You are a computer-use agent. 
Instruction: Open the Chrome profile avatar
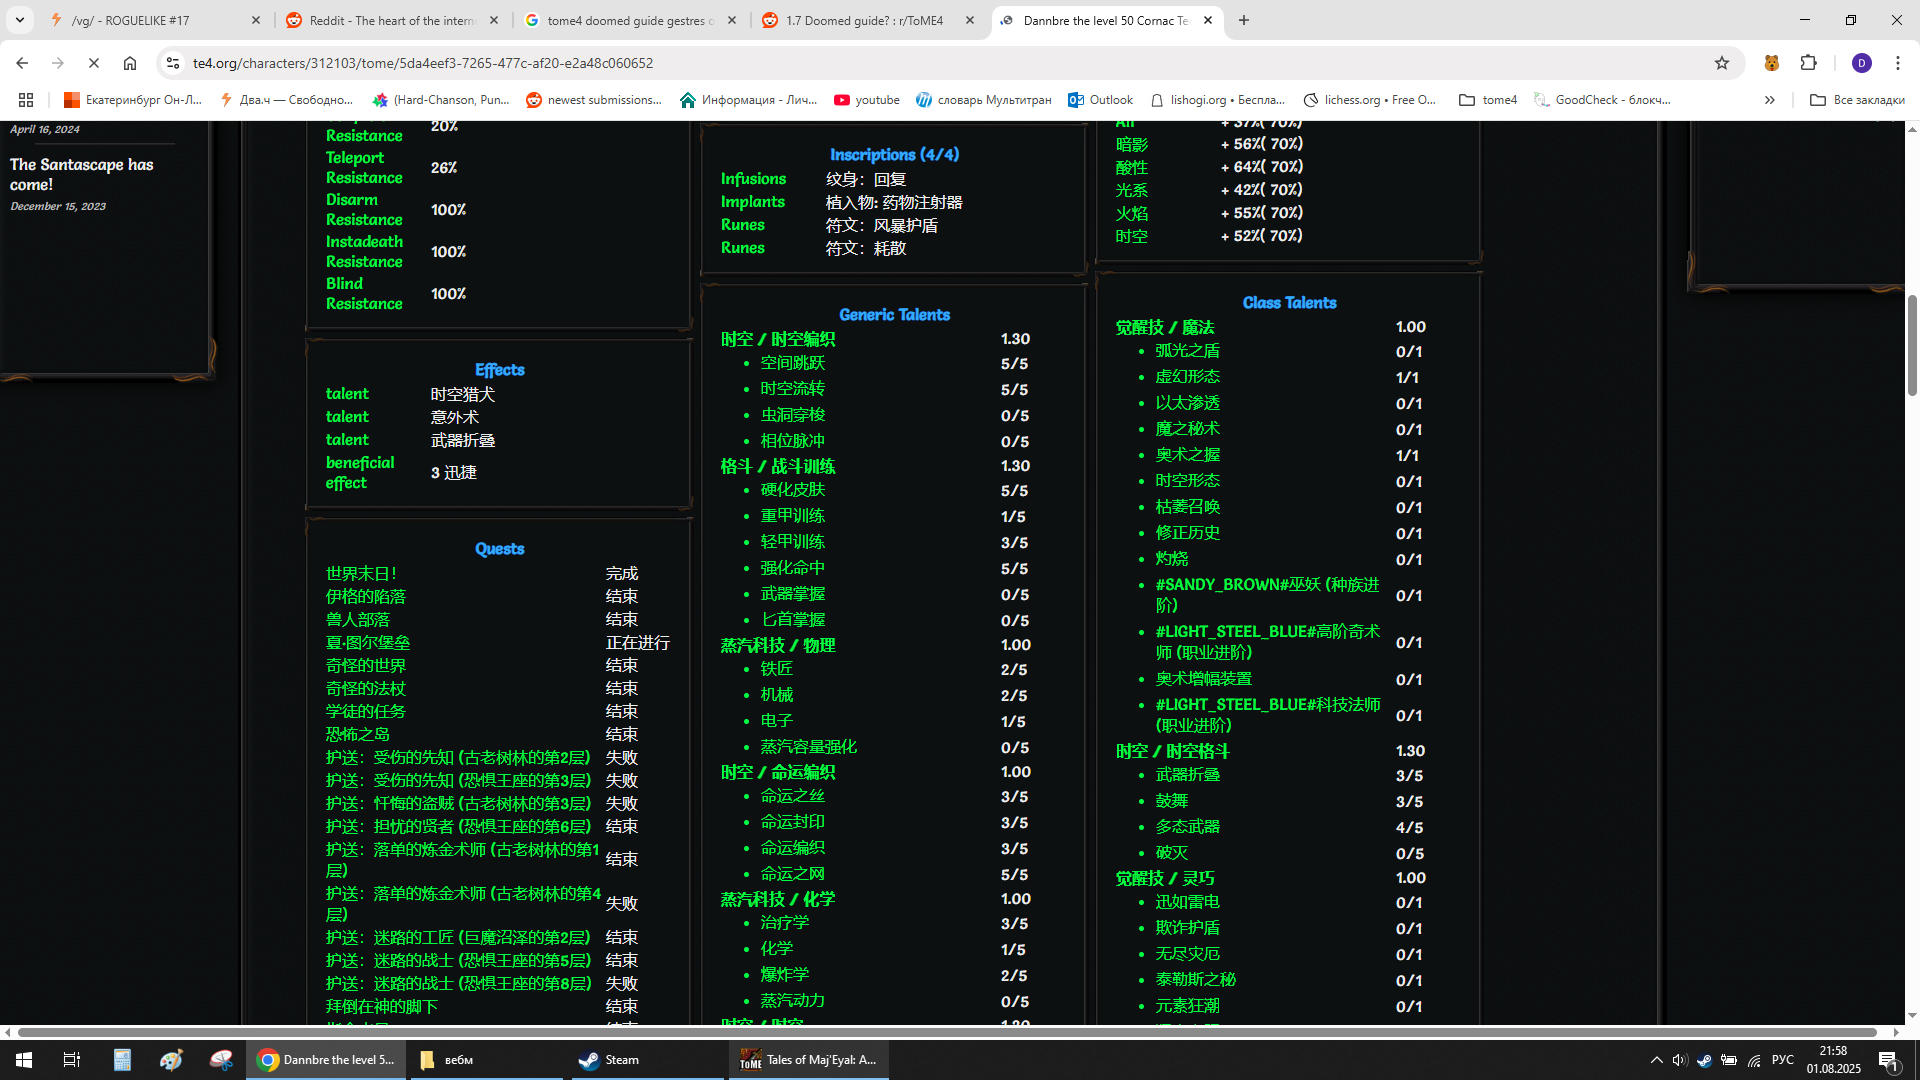pos(1861,63)
